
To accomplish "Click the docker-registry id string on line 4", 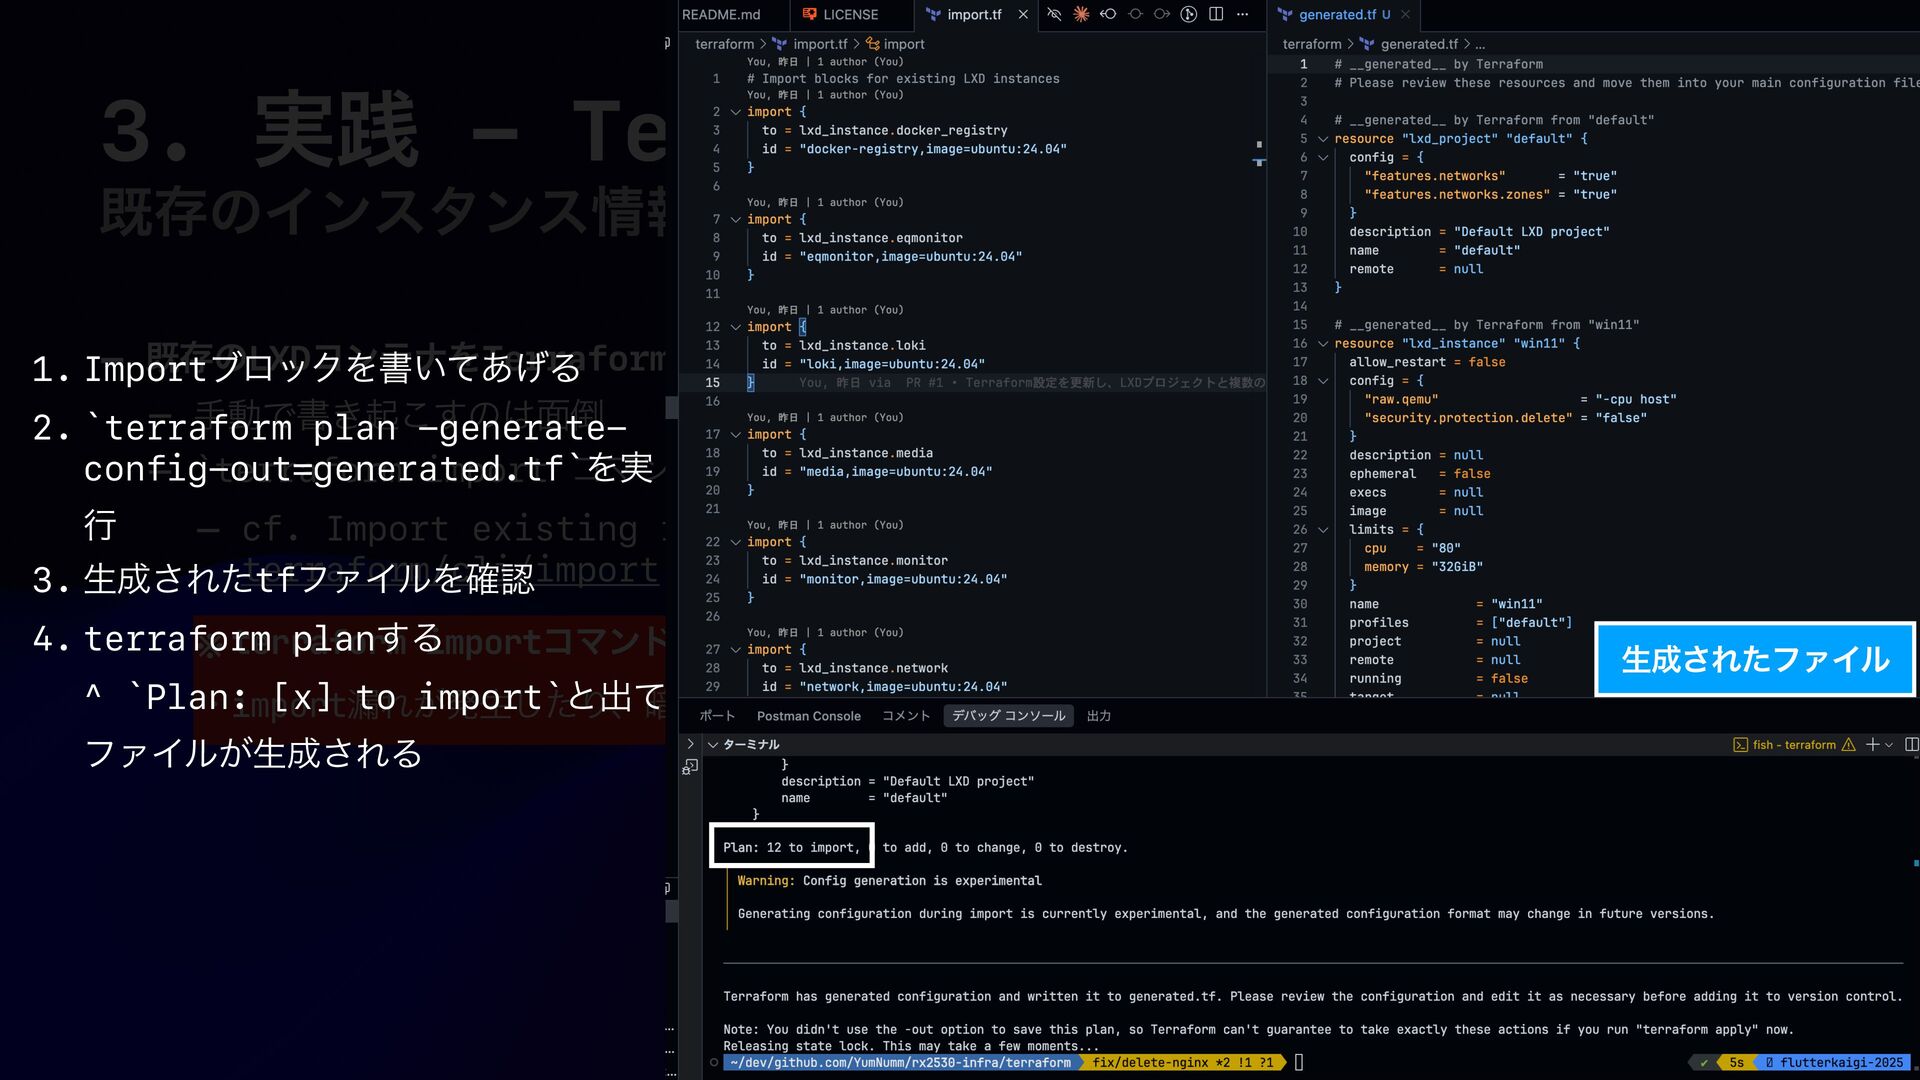I will click(933, 149).
